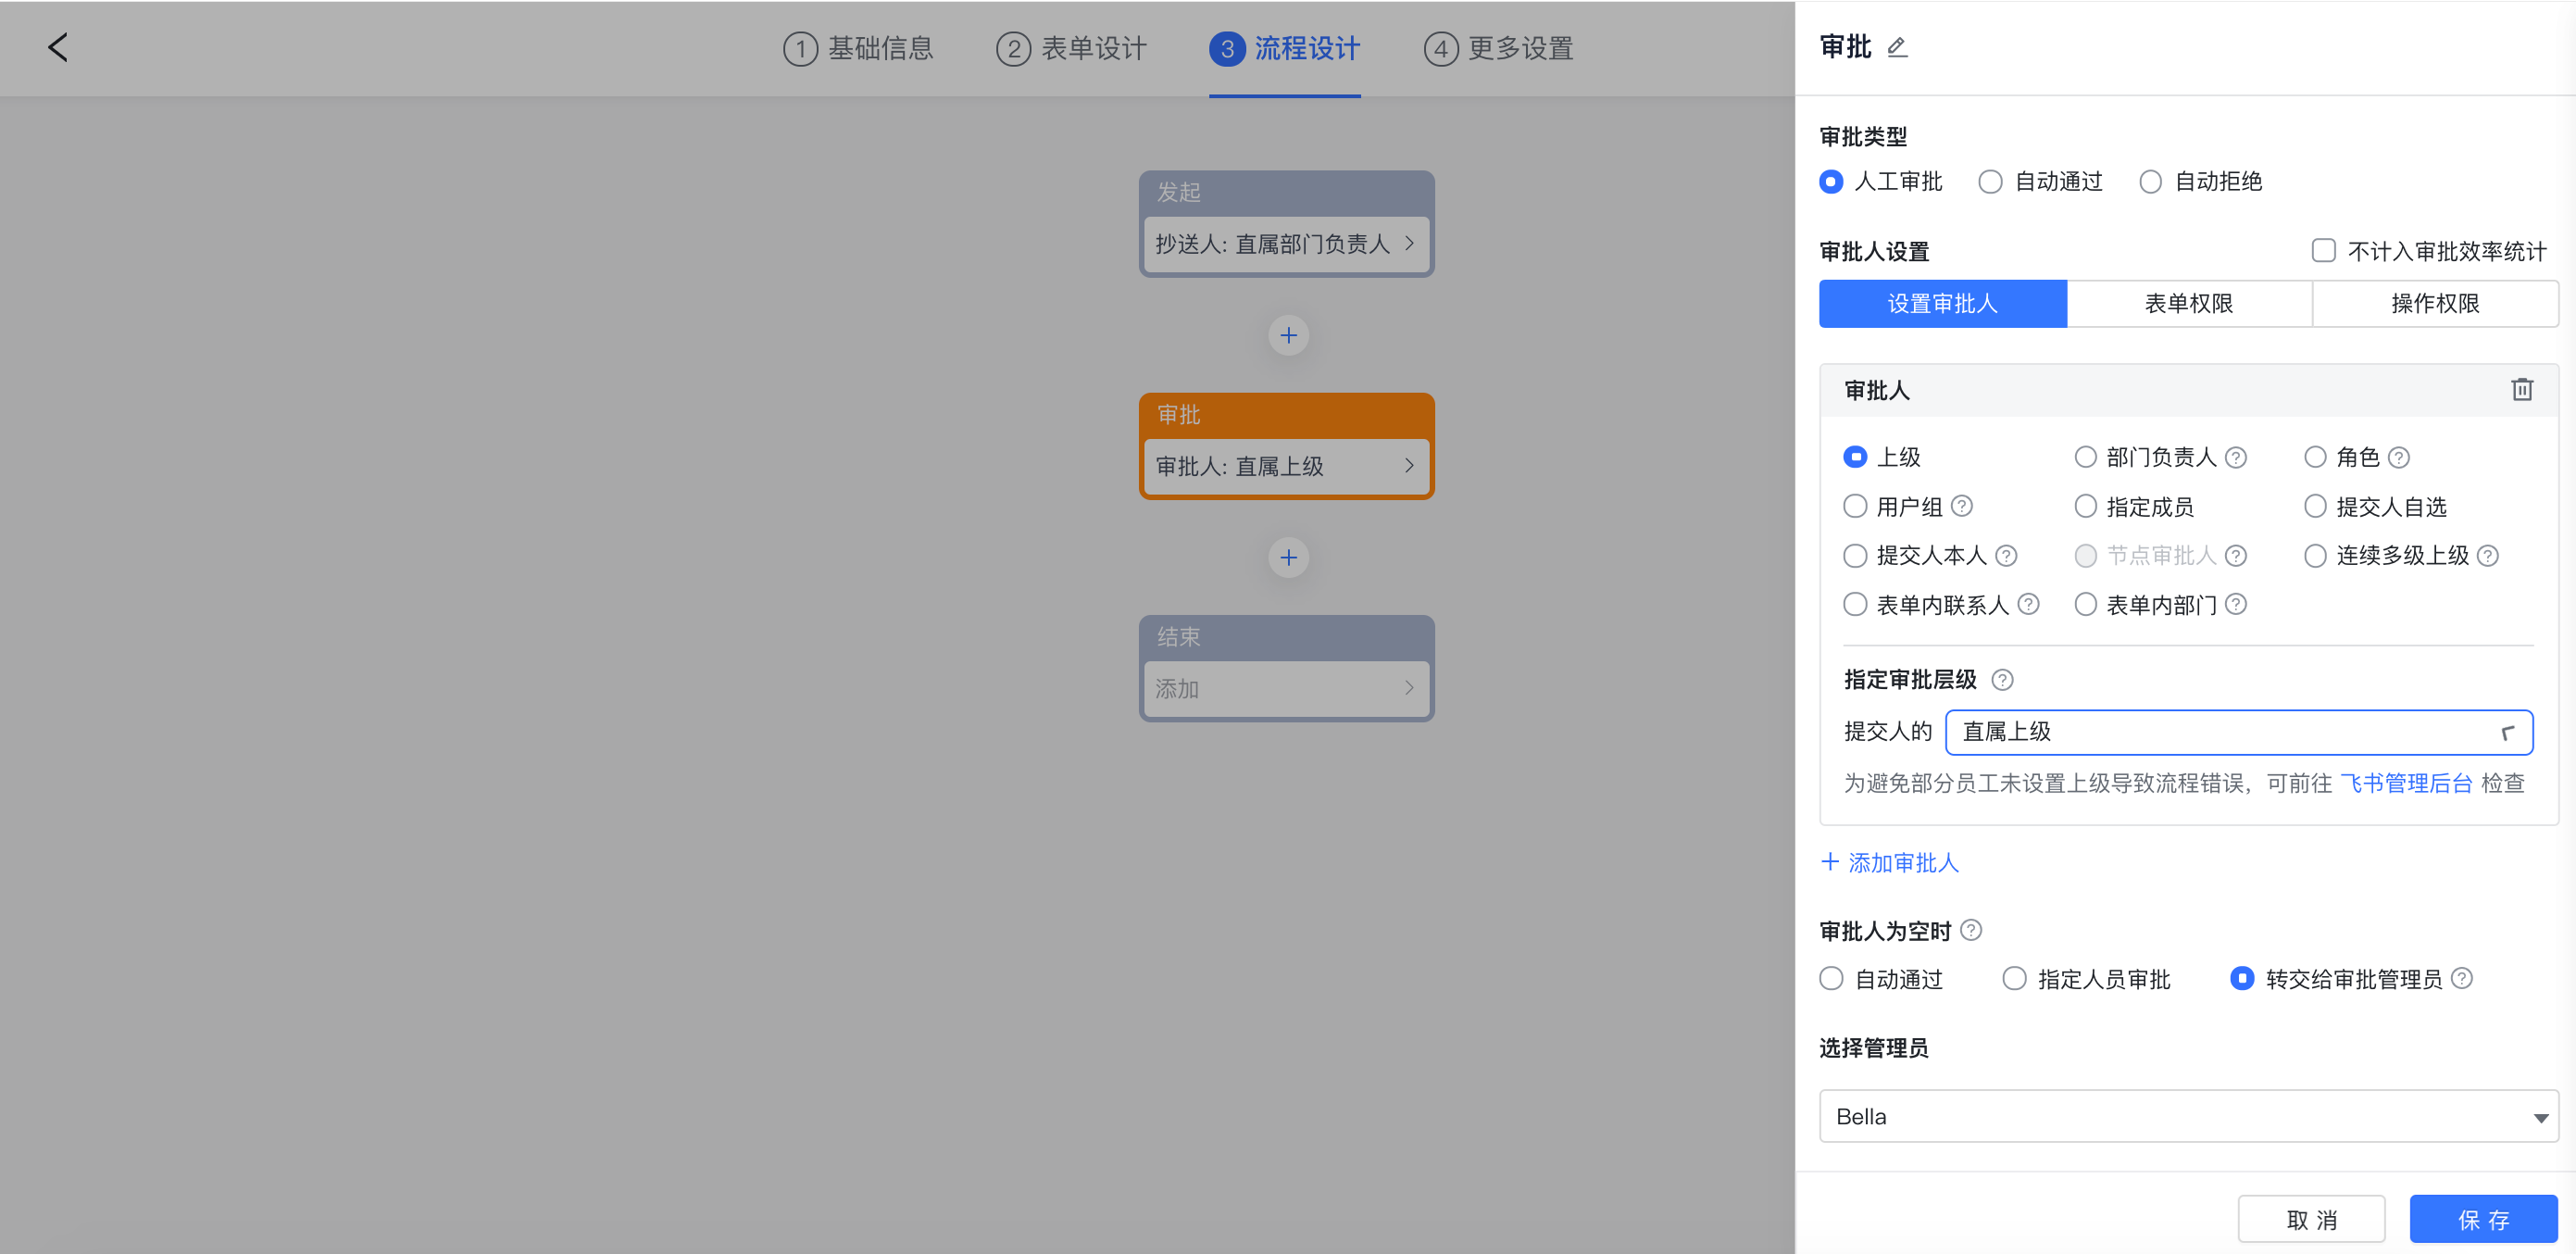Screen dimensions: 2576x1254
Task: Click the 审批人: 直属上级 node row
Action: tap(1286, 466)
